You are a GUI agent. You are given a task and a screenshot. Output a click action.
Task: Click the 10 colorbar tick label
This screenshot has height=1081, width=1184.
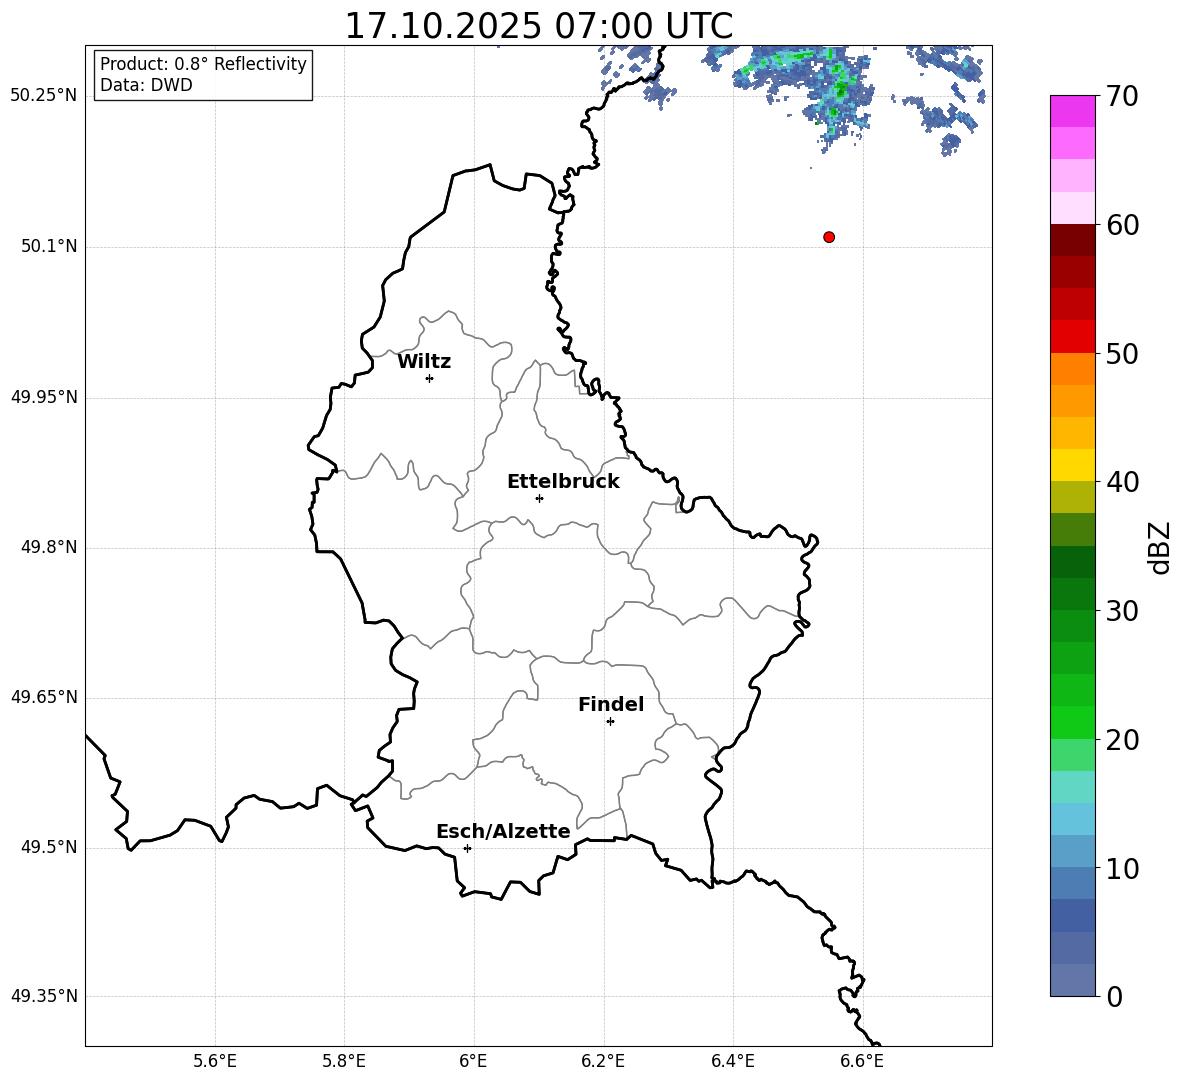(x=1122, y=868)
